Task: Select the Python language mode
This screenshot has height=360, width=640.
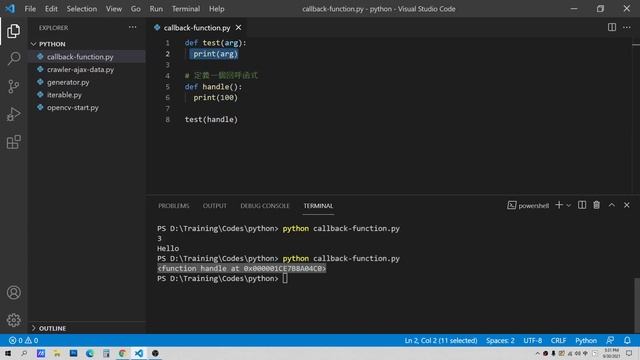Action: [x=586, y=340]
